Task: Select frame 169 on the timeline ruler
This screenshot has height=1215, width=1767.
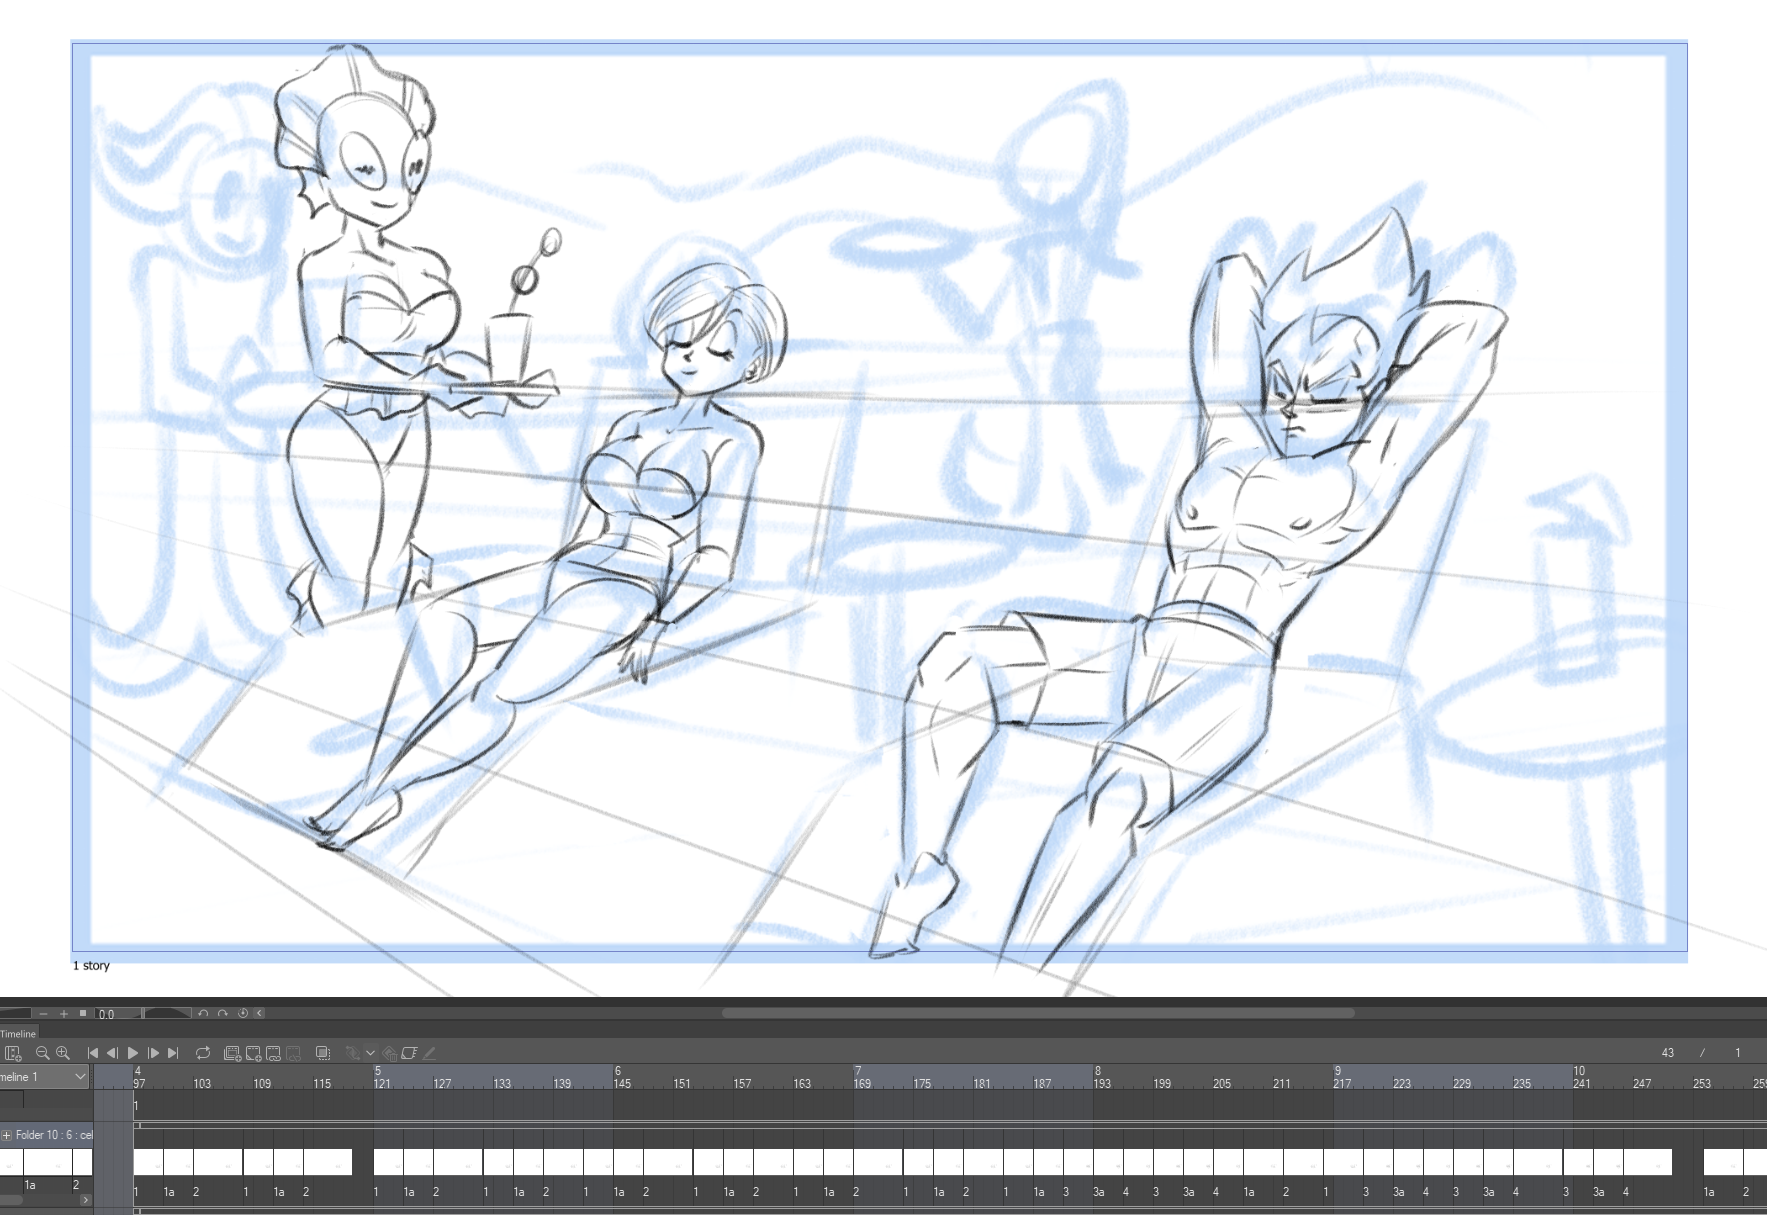Action: point(862,1084)
